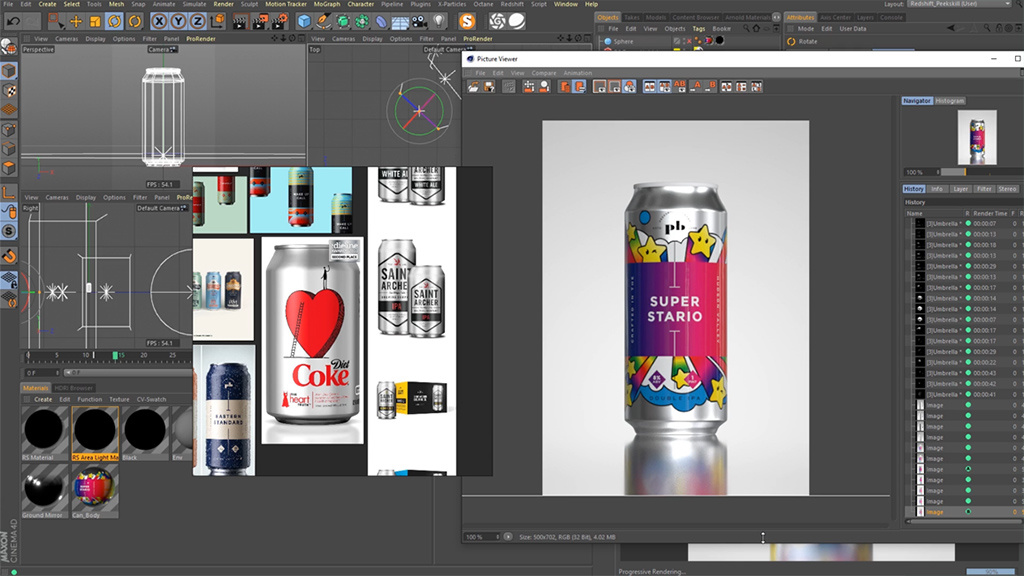Open the Layout dropdown menu
1024x576 pixels.
click(959, 4)
